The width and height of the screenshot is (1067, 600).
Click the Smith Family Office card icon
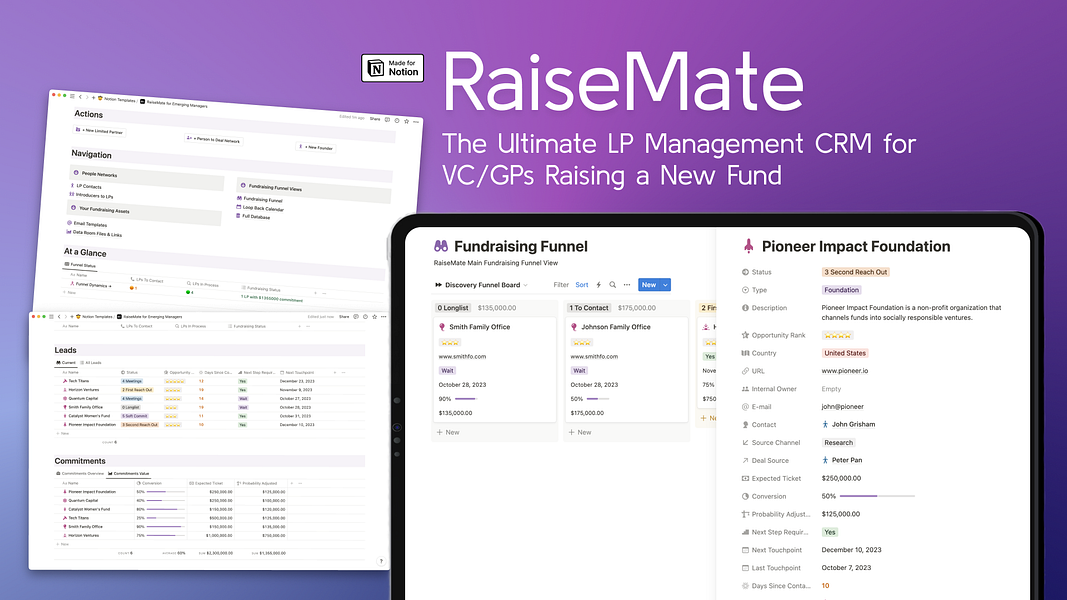tap(442, 327)
